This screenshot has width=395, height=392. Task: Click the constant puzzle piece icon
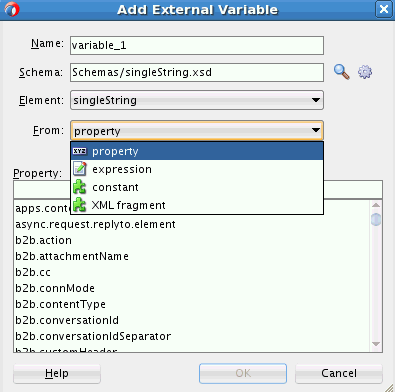tap(79, 187)
